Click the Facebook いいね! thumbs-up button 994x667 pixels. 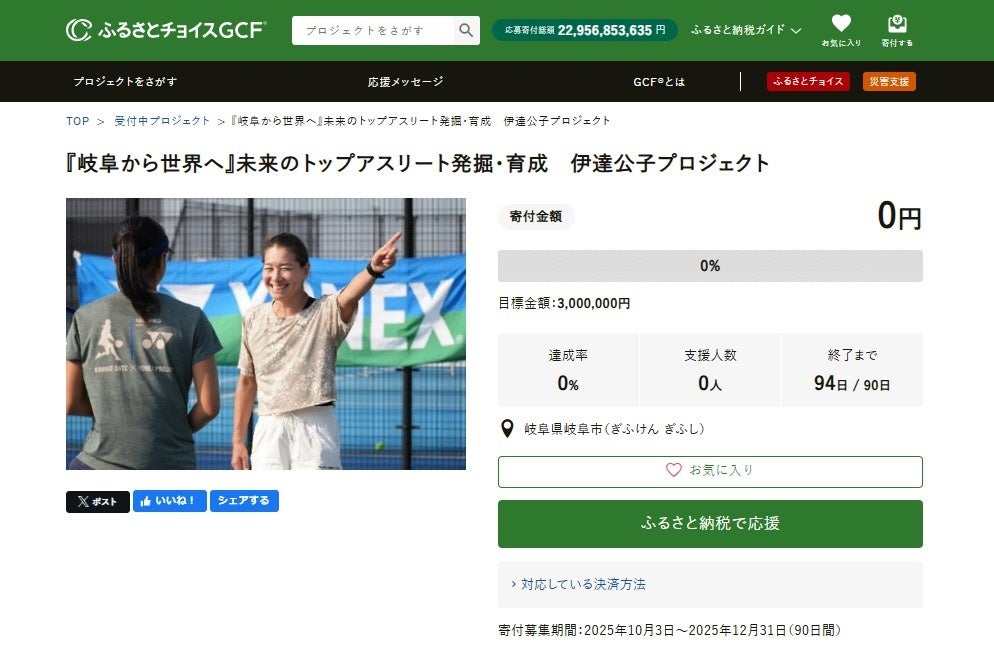[x=169, y=501]
